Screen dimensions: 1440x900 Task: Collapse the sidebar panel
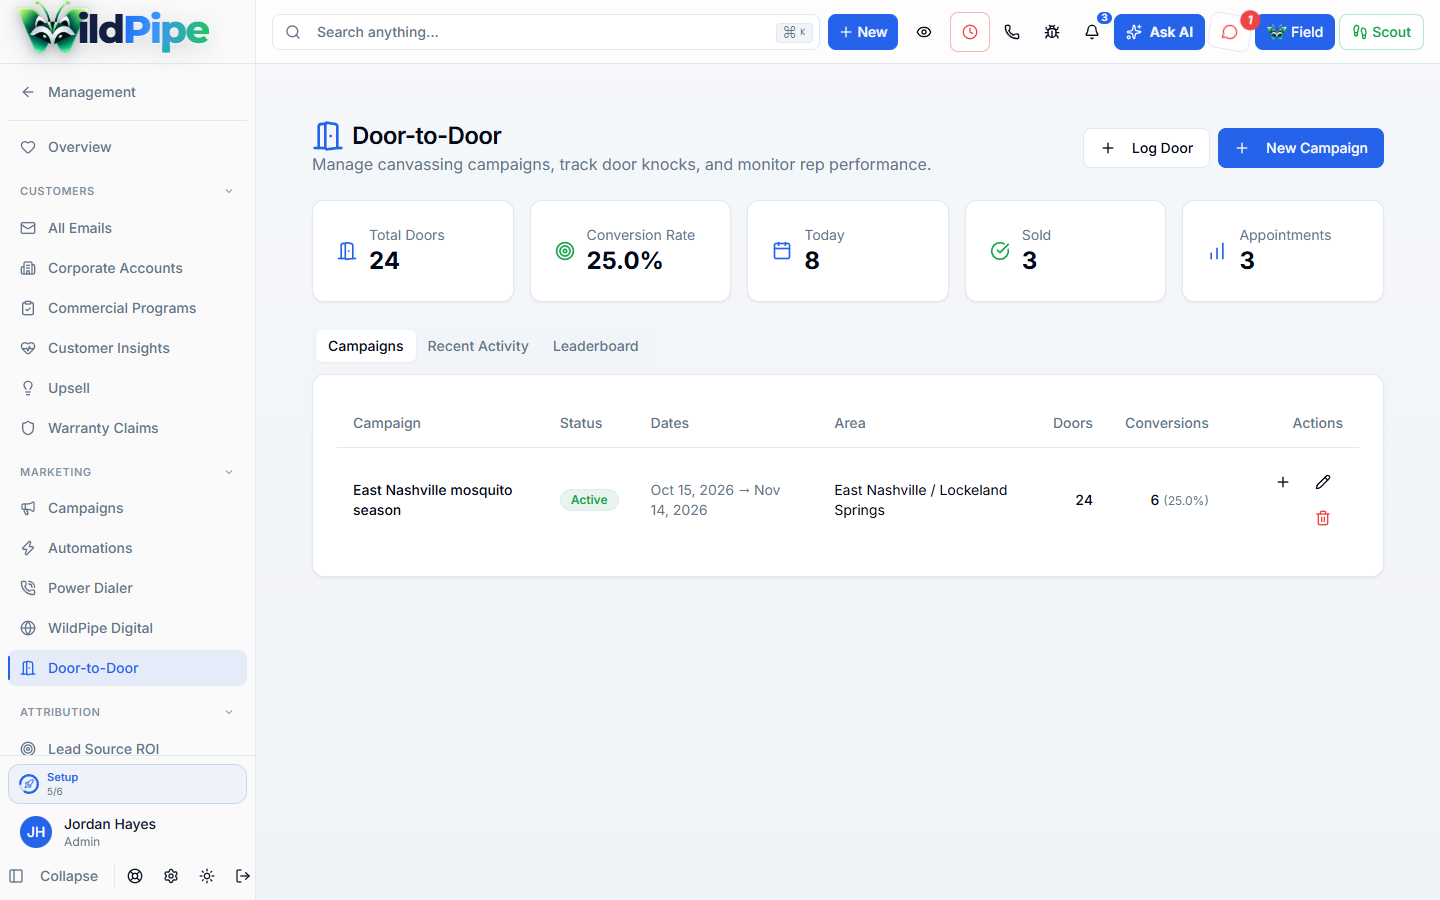coord(54,876)
